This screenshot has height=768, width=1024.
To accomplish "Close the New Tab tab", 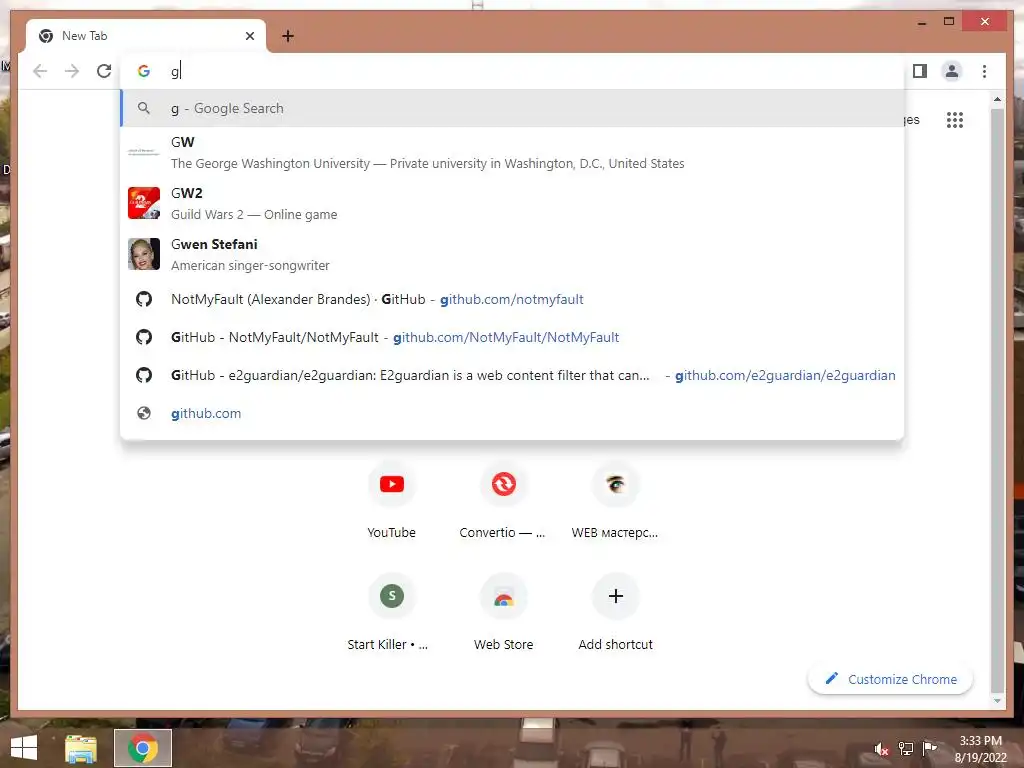I will (249, 36).
